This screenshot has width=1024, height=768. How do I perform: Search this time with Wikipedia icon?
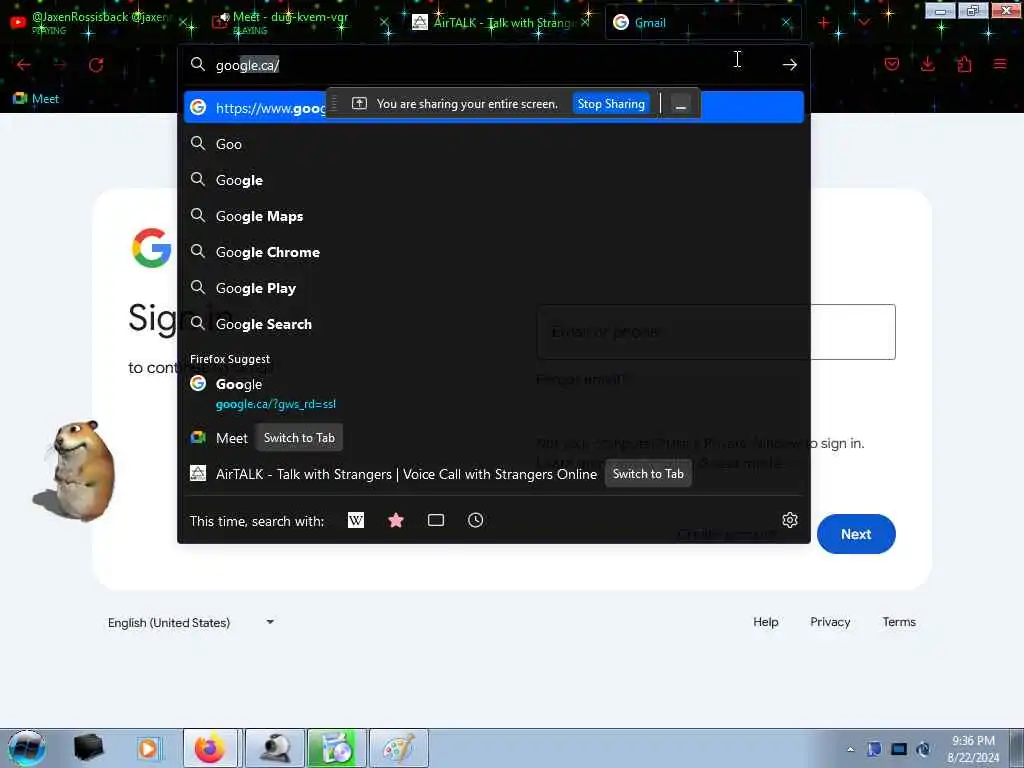[x=356, y=520]
